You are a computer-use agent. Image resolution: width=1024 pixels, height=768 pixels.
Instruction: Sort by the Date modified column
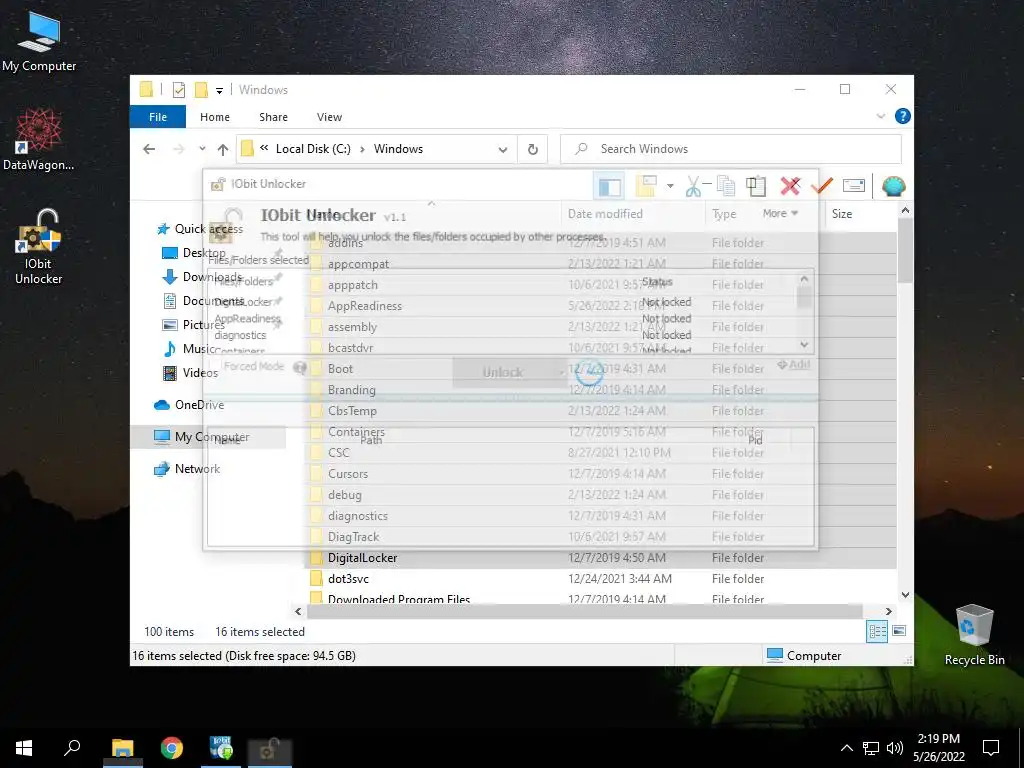pyautogui.click(x=605, y=214)
